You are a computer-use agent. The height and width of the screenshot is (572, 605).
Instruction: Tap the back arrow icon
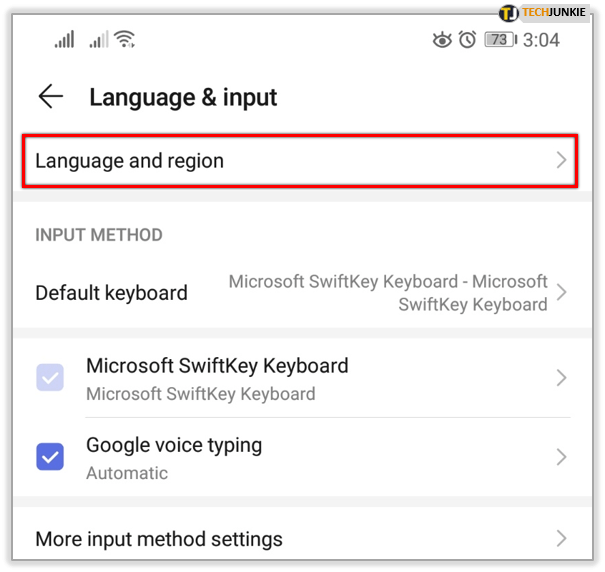point(51,96)
